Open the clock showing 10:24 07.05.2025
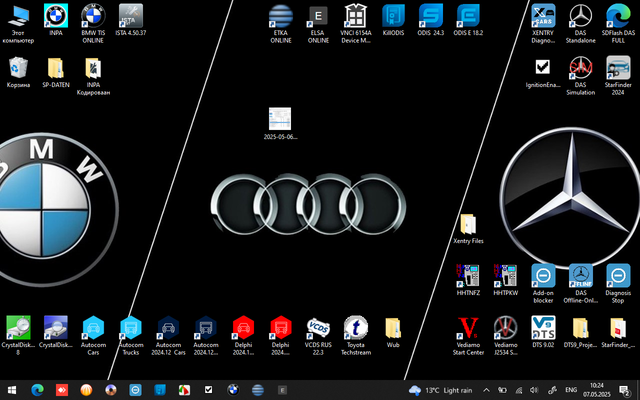This screenshot has height=400, width=640. (x=597, y=390)
